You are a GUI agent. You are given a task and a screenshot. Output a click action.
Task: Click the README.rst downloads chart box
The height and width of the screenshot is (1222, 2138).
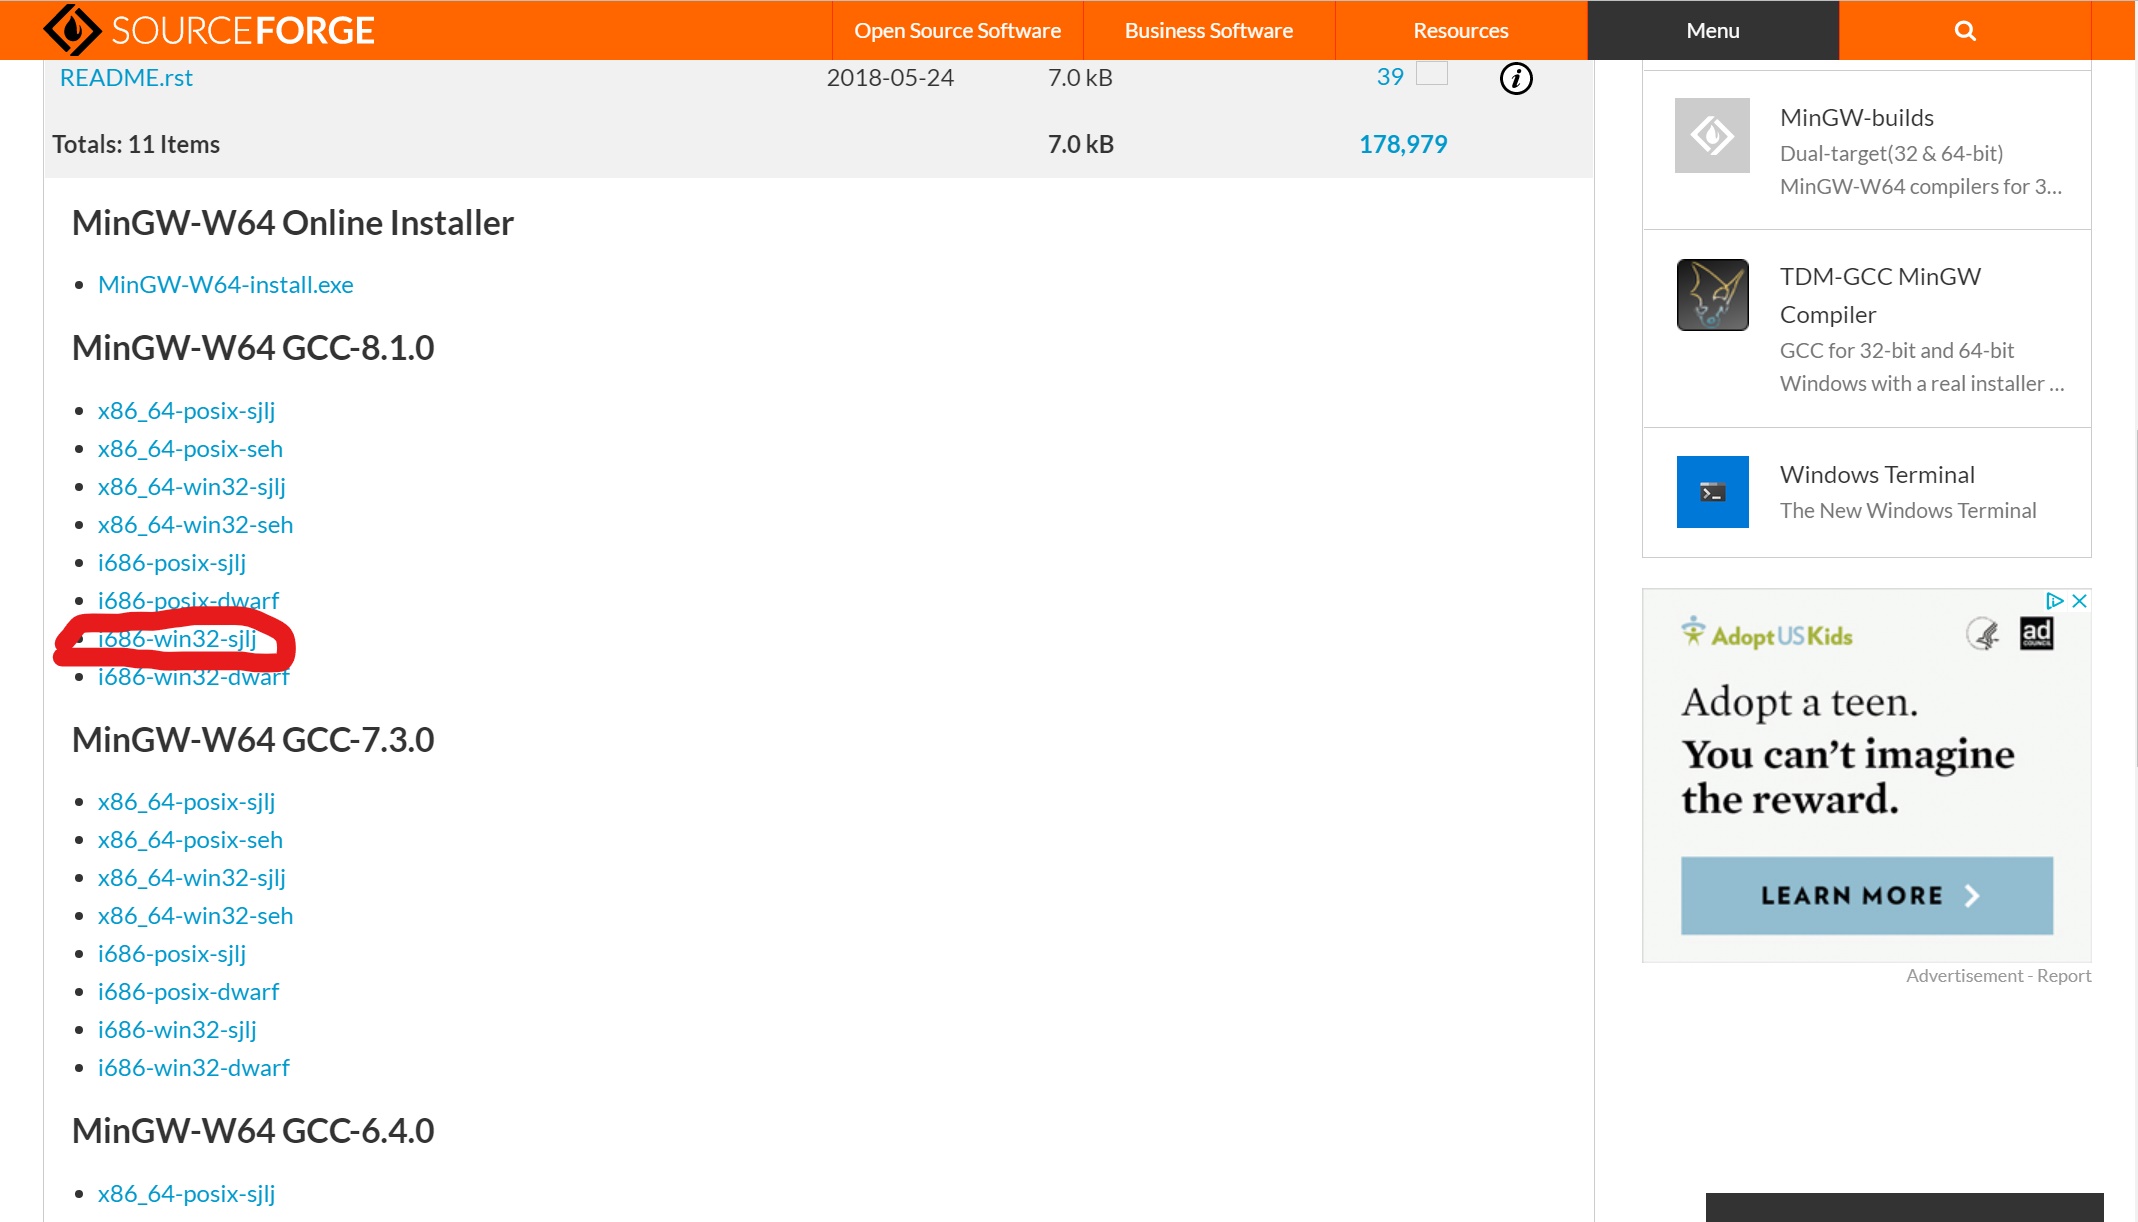tap(1431, 74)
